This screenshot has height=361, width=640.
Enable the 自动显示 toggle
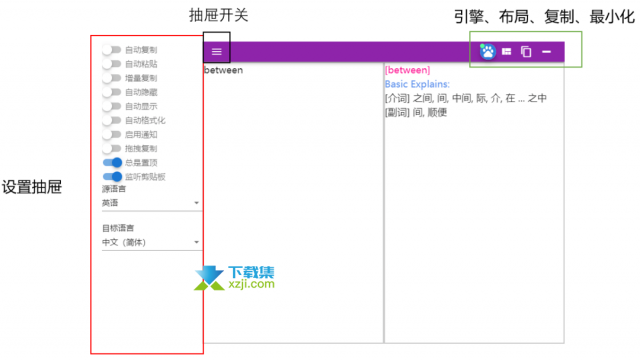coord(111,106)
